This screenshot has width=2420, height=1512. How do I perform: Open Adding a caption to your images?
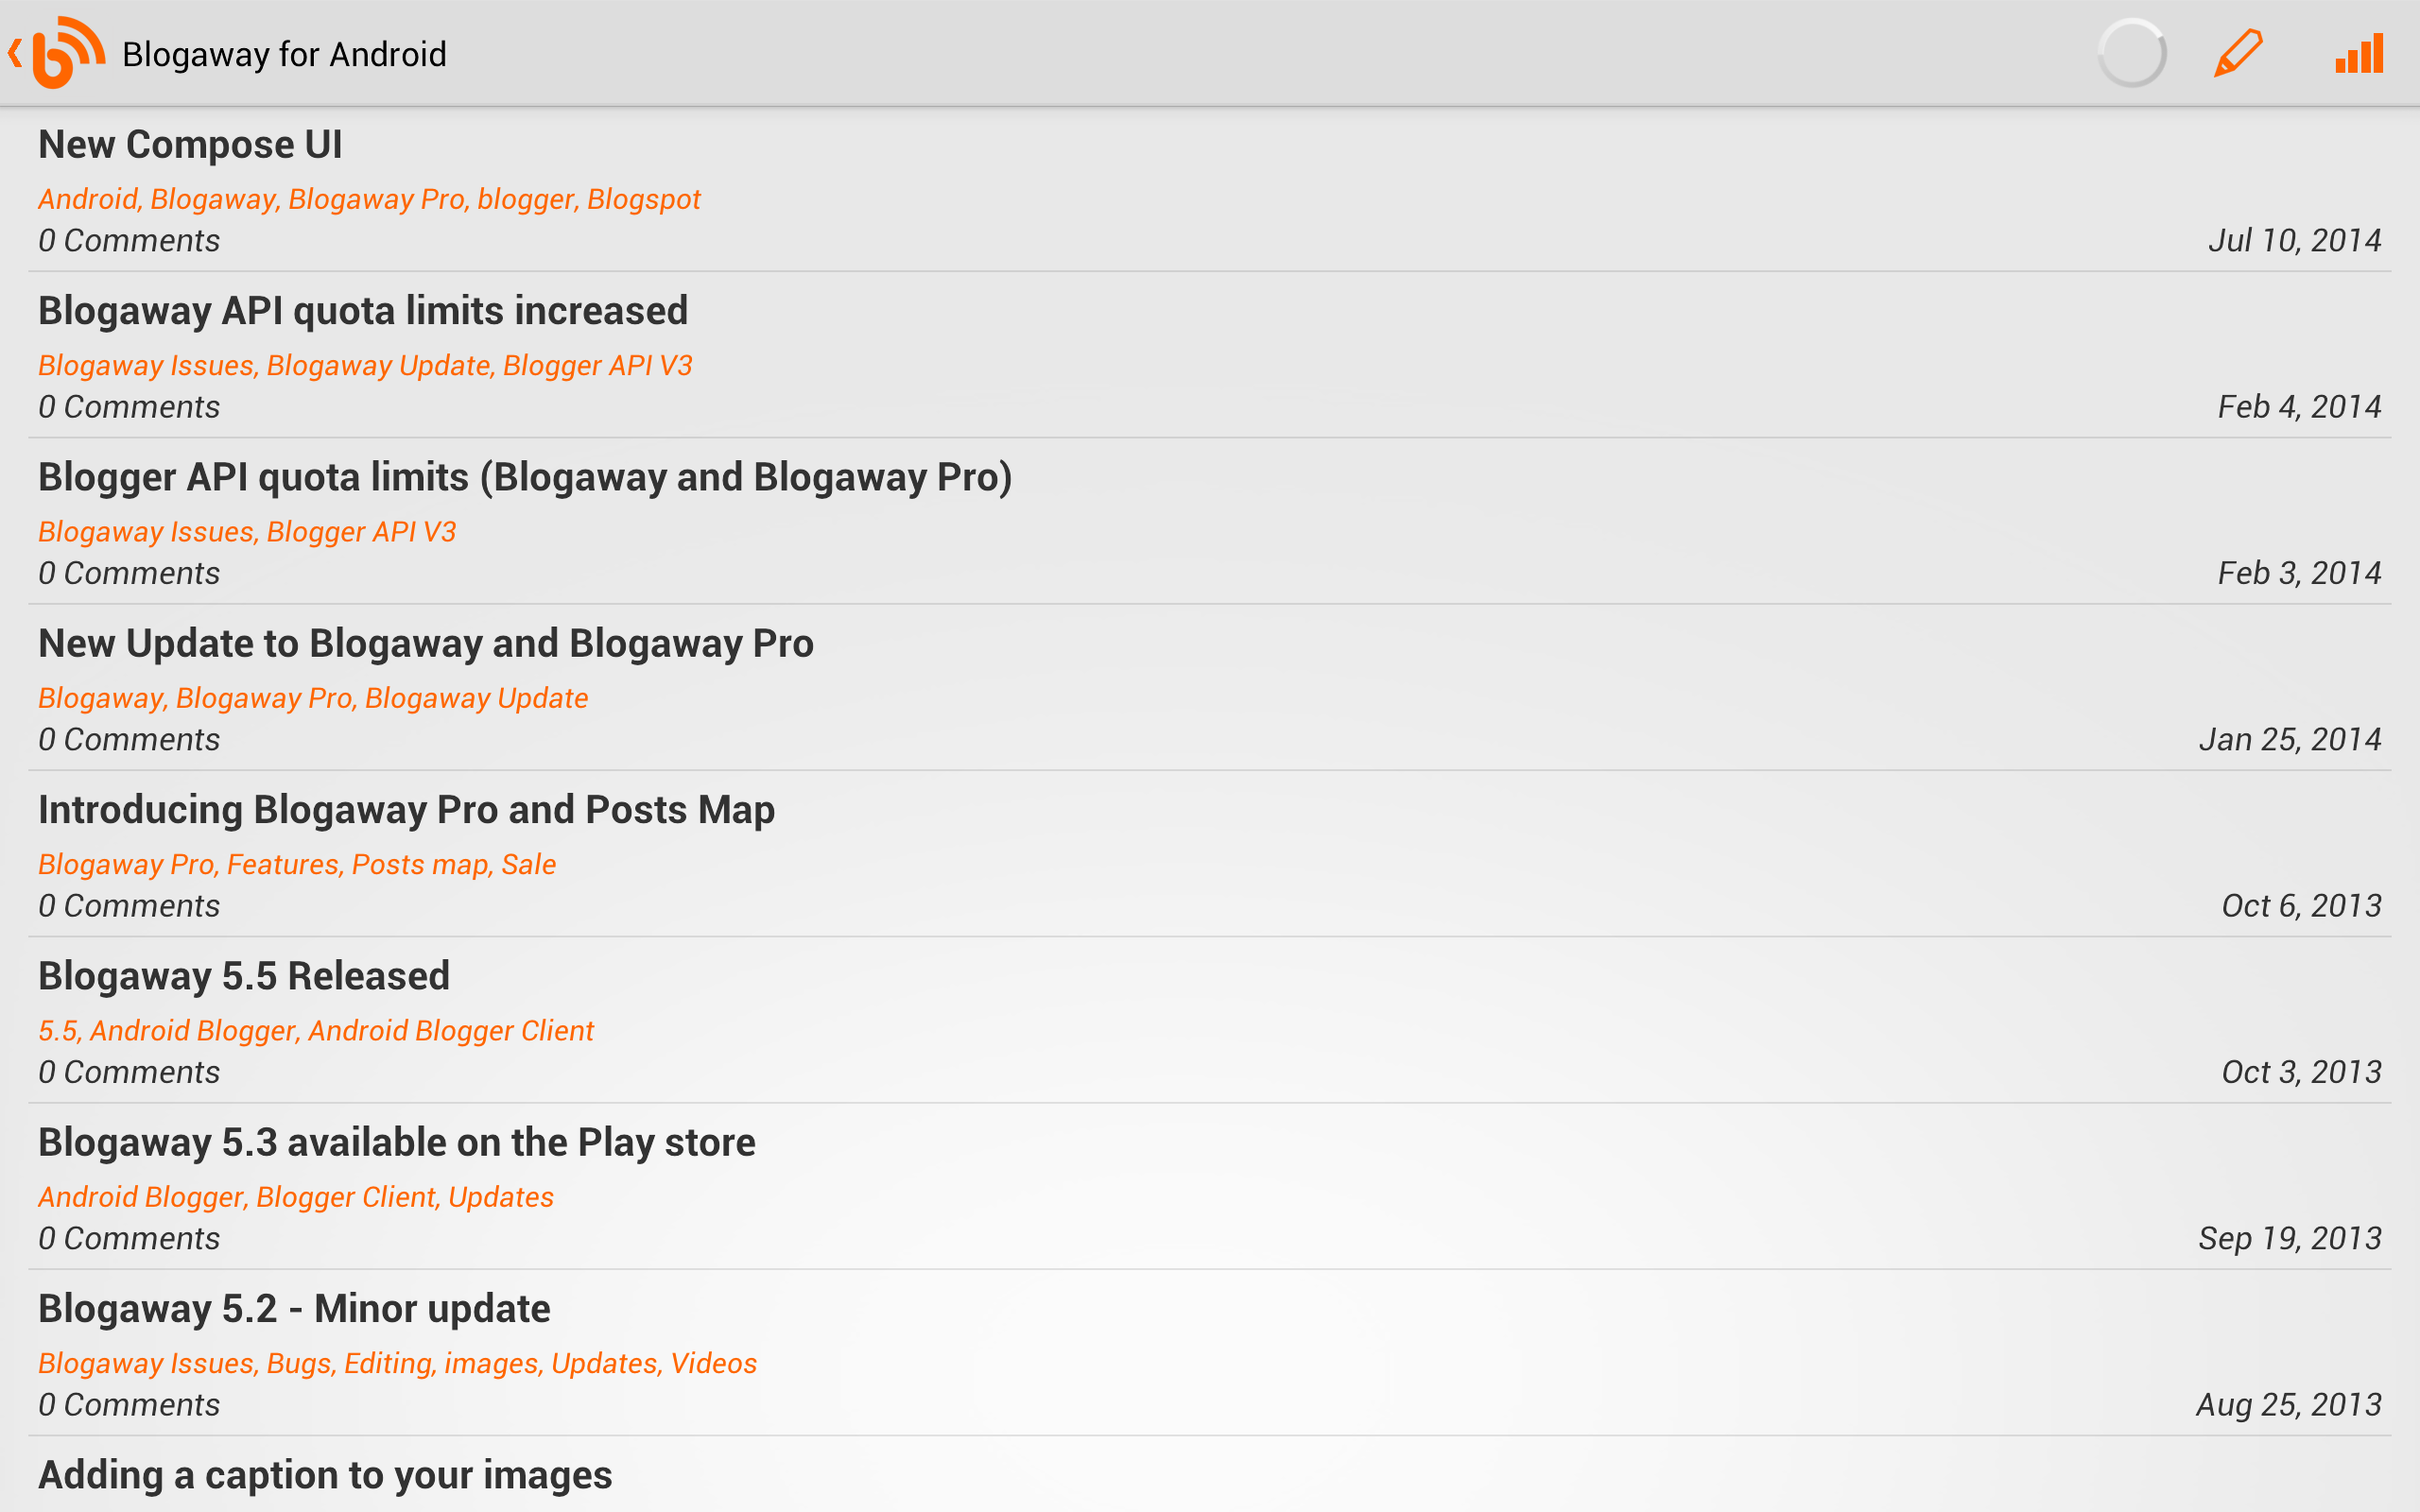click(1210, 1475)
